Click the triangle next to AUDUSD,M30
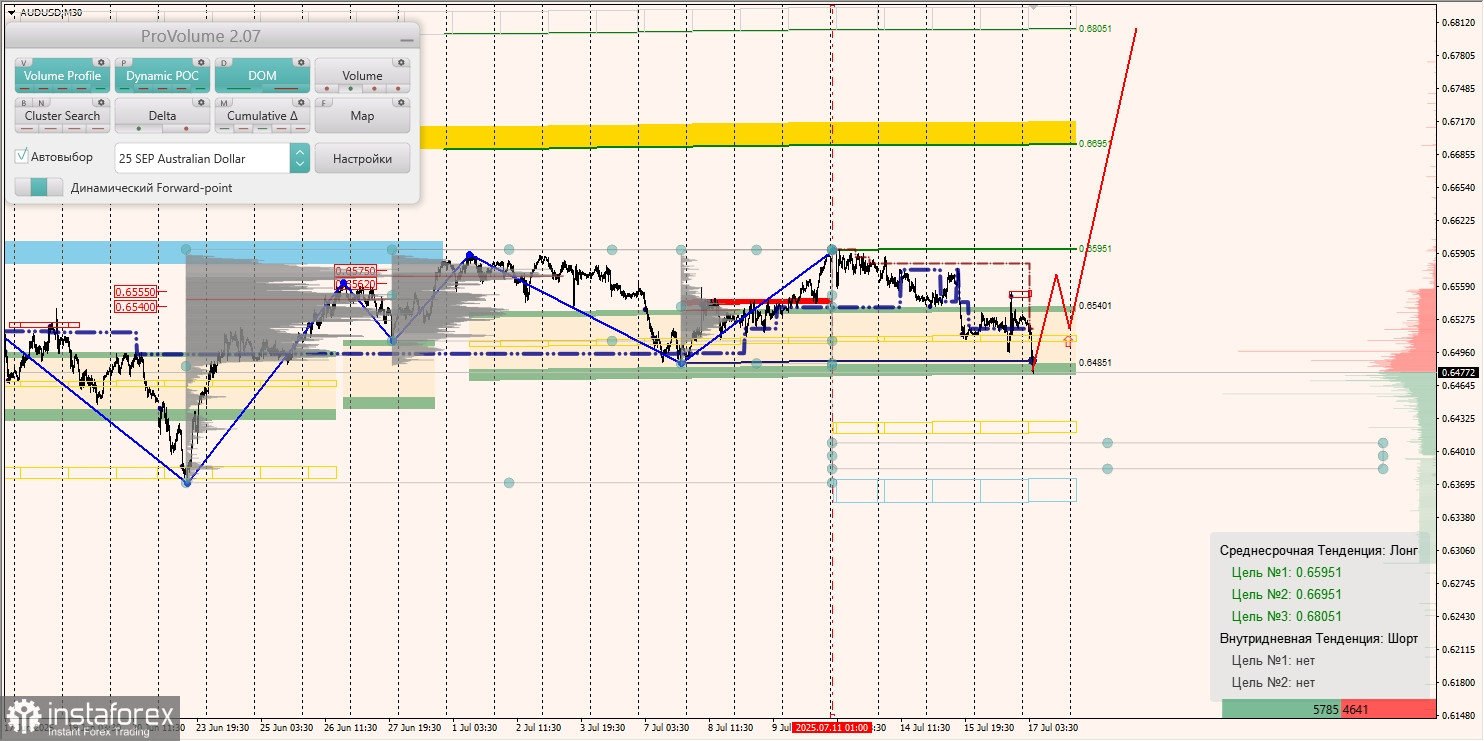 (x=11, y=12)
